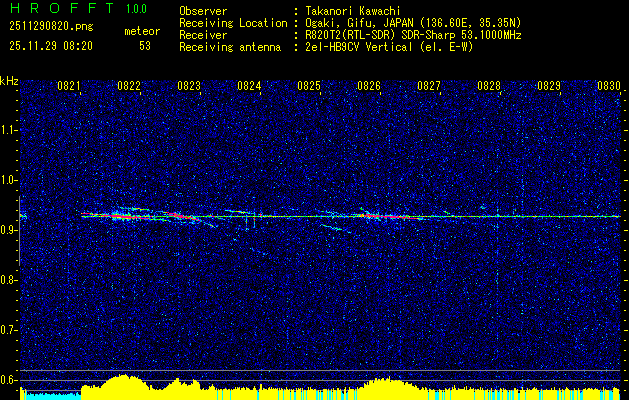Image resolution: width=629 pixels, height=400 pixels.
Task: Click the 0823 time marker
Action: pyautogui.click(x=189, y=86)
